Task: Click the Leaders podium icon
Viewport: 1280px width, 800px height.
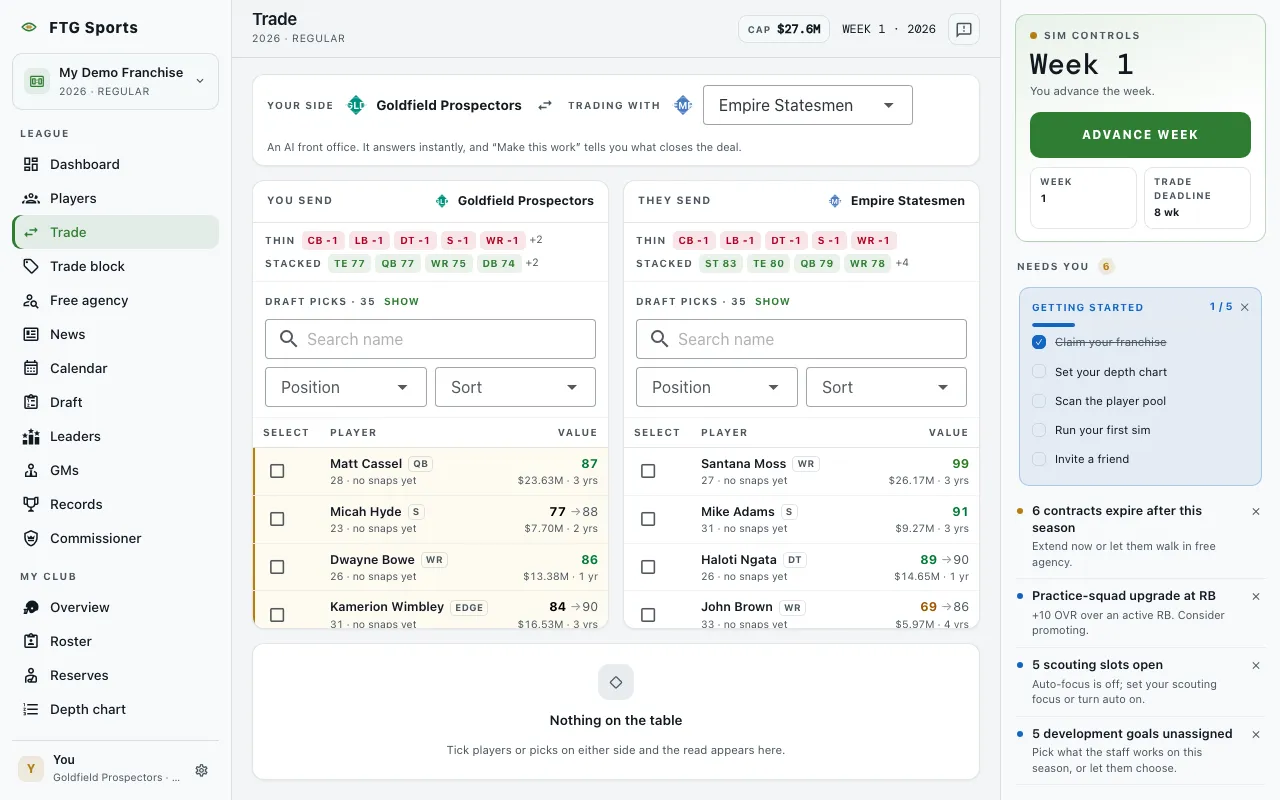Action: pos(31,436)
